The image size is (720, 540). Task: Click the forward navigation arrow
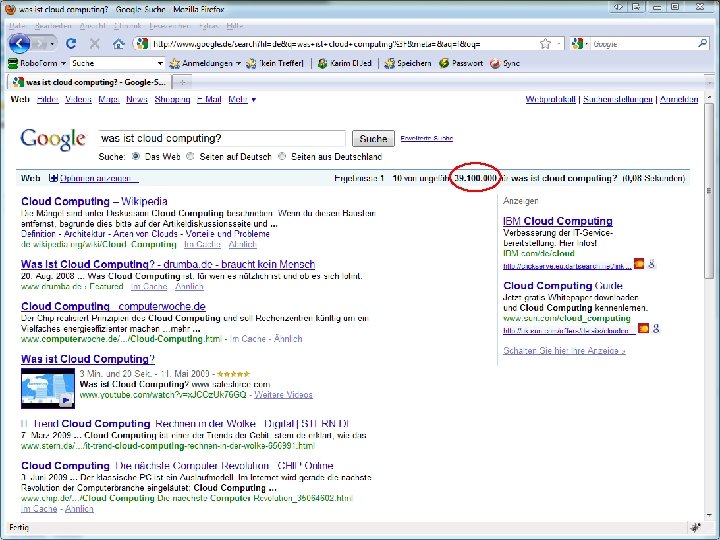coord(39,44)
